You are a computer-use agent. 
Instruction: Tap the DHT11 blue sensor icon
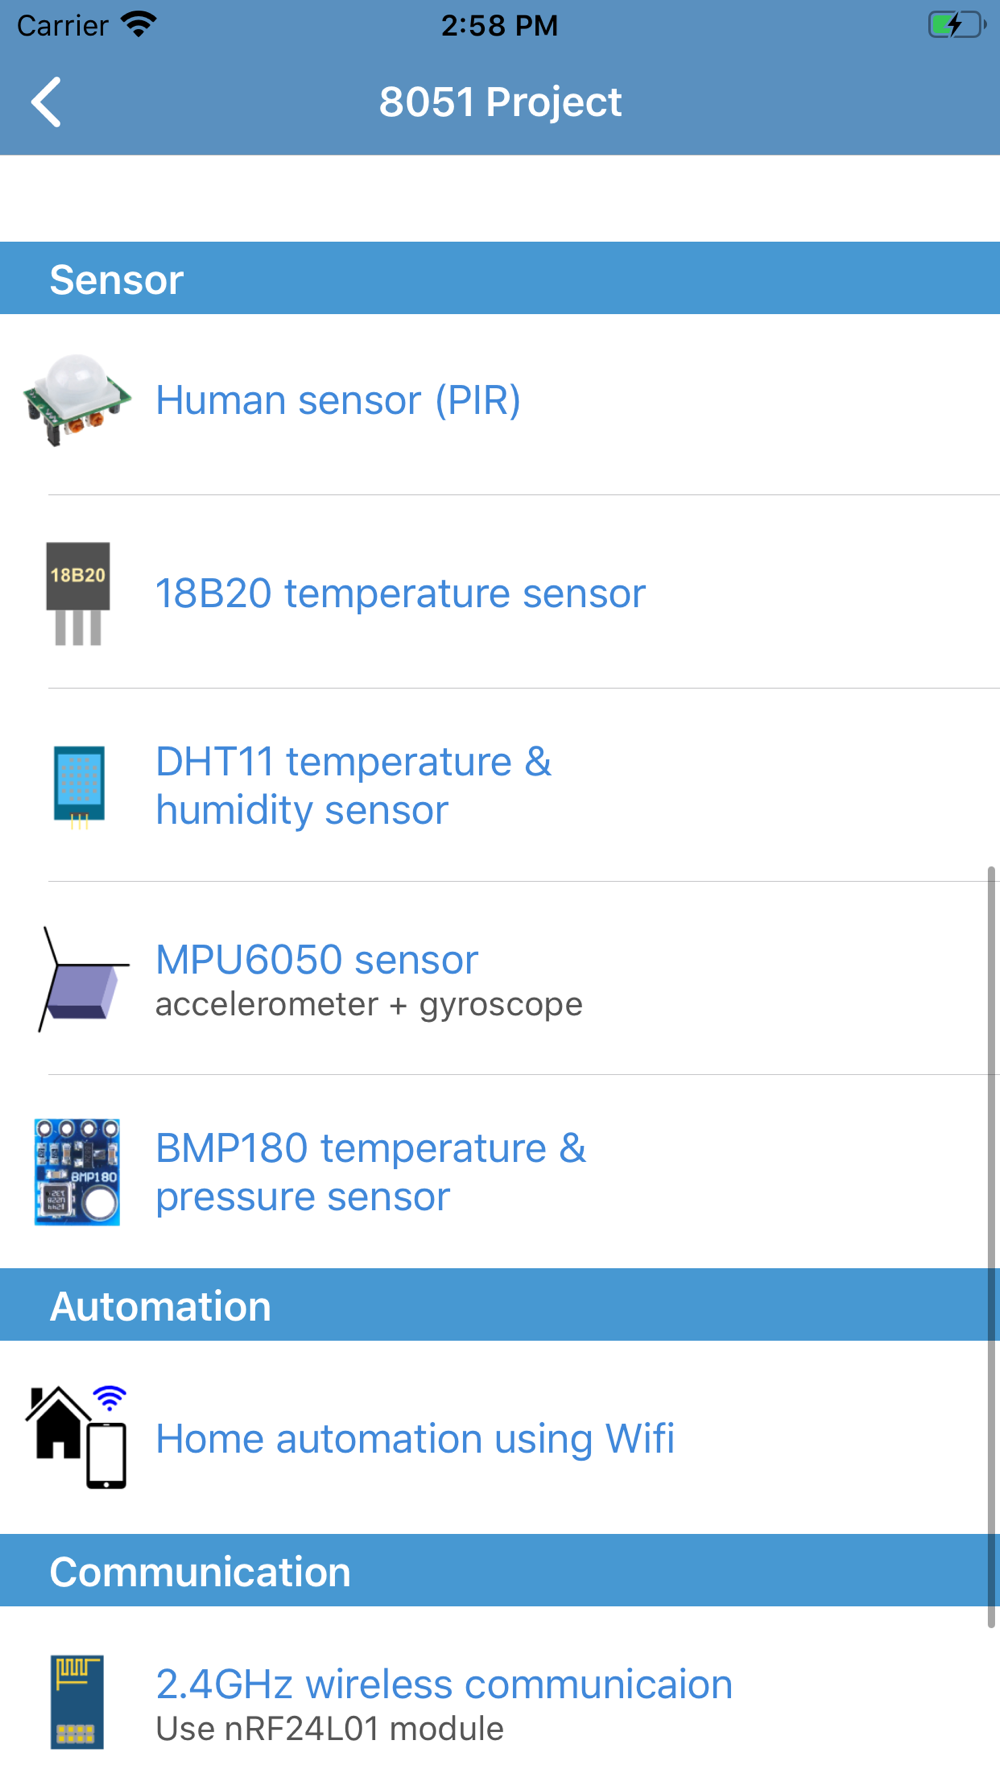(79, 787)
